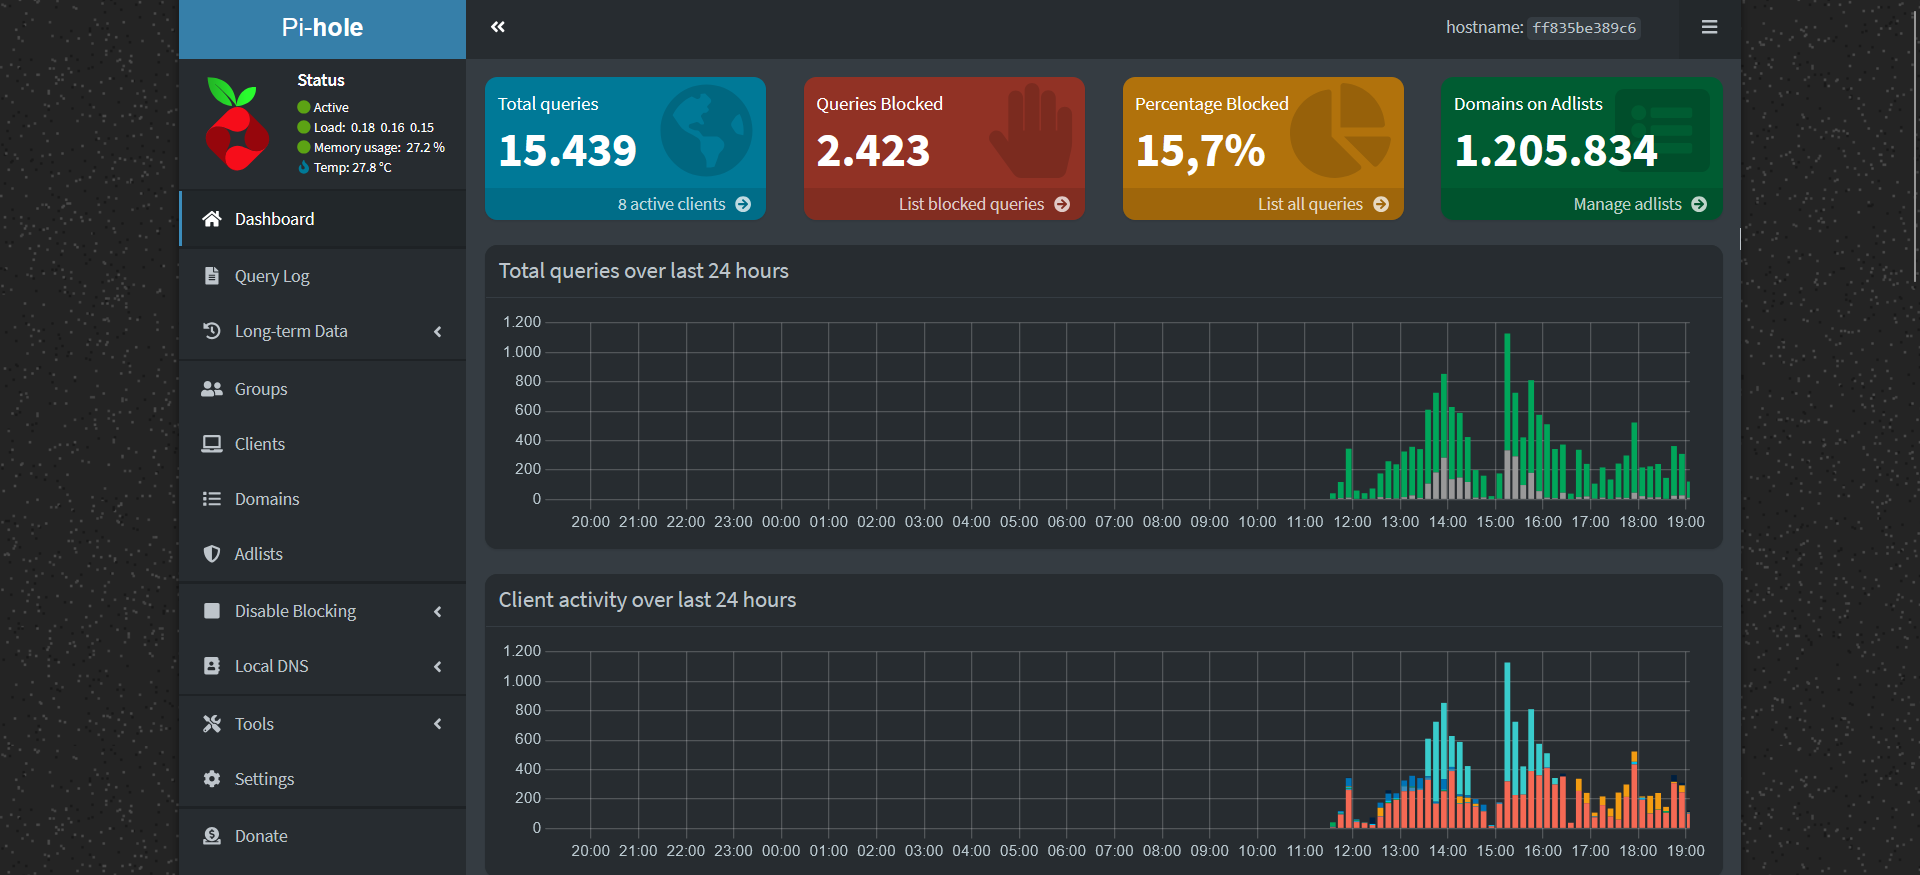The image size is (1920, 875).
Task: Click the Pi-hole header title
Action: click(x=322, y=28)
